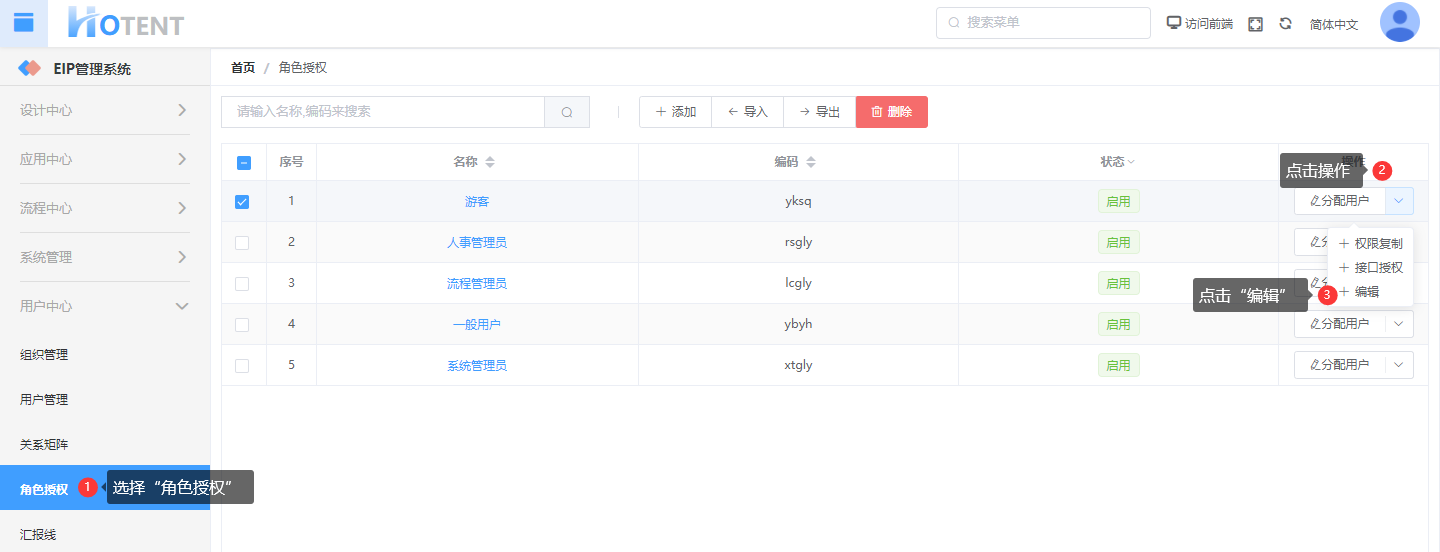1440x552 pixels.
Task: Toggle the select-all header checkbox
Action: point(243,162)
